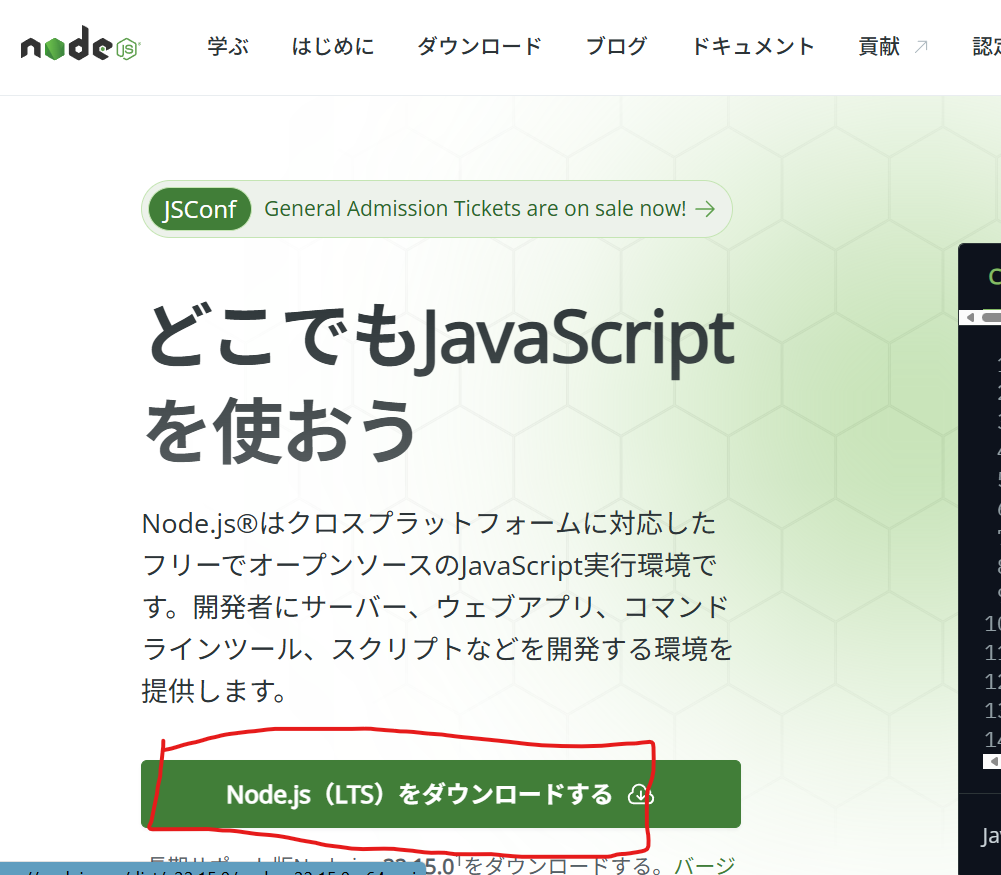The width and height of the screenshot is (1001, 875).
Task: Open the 貢献 navigation link
Action: pos(879,47)
